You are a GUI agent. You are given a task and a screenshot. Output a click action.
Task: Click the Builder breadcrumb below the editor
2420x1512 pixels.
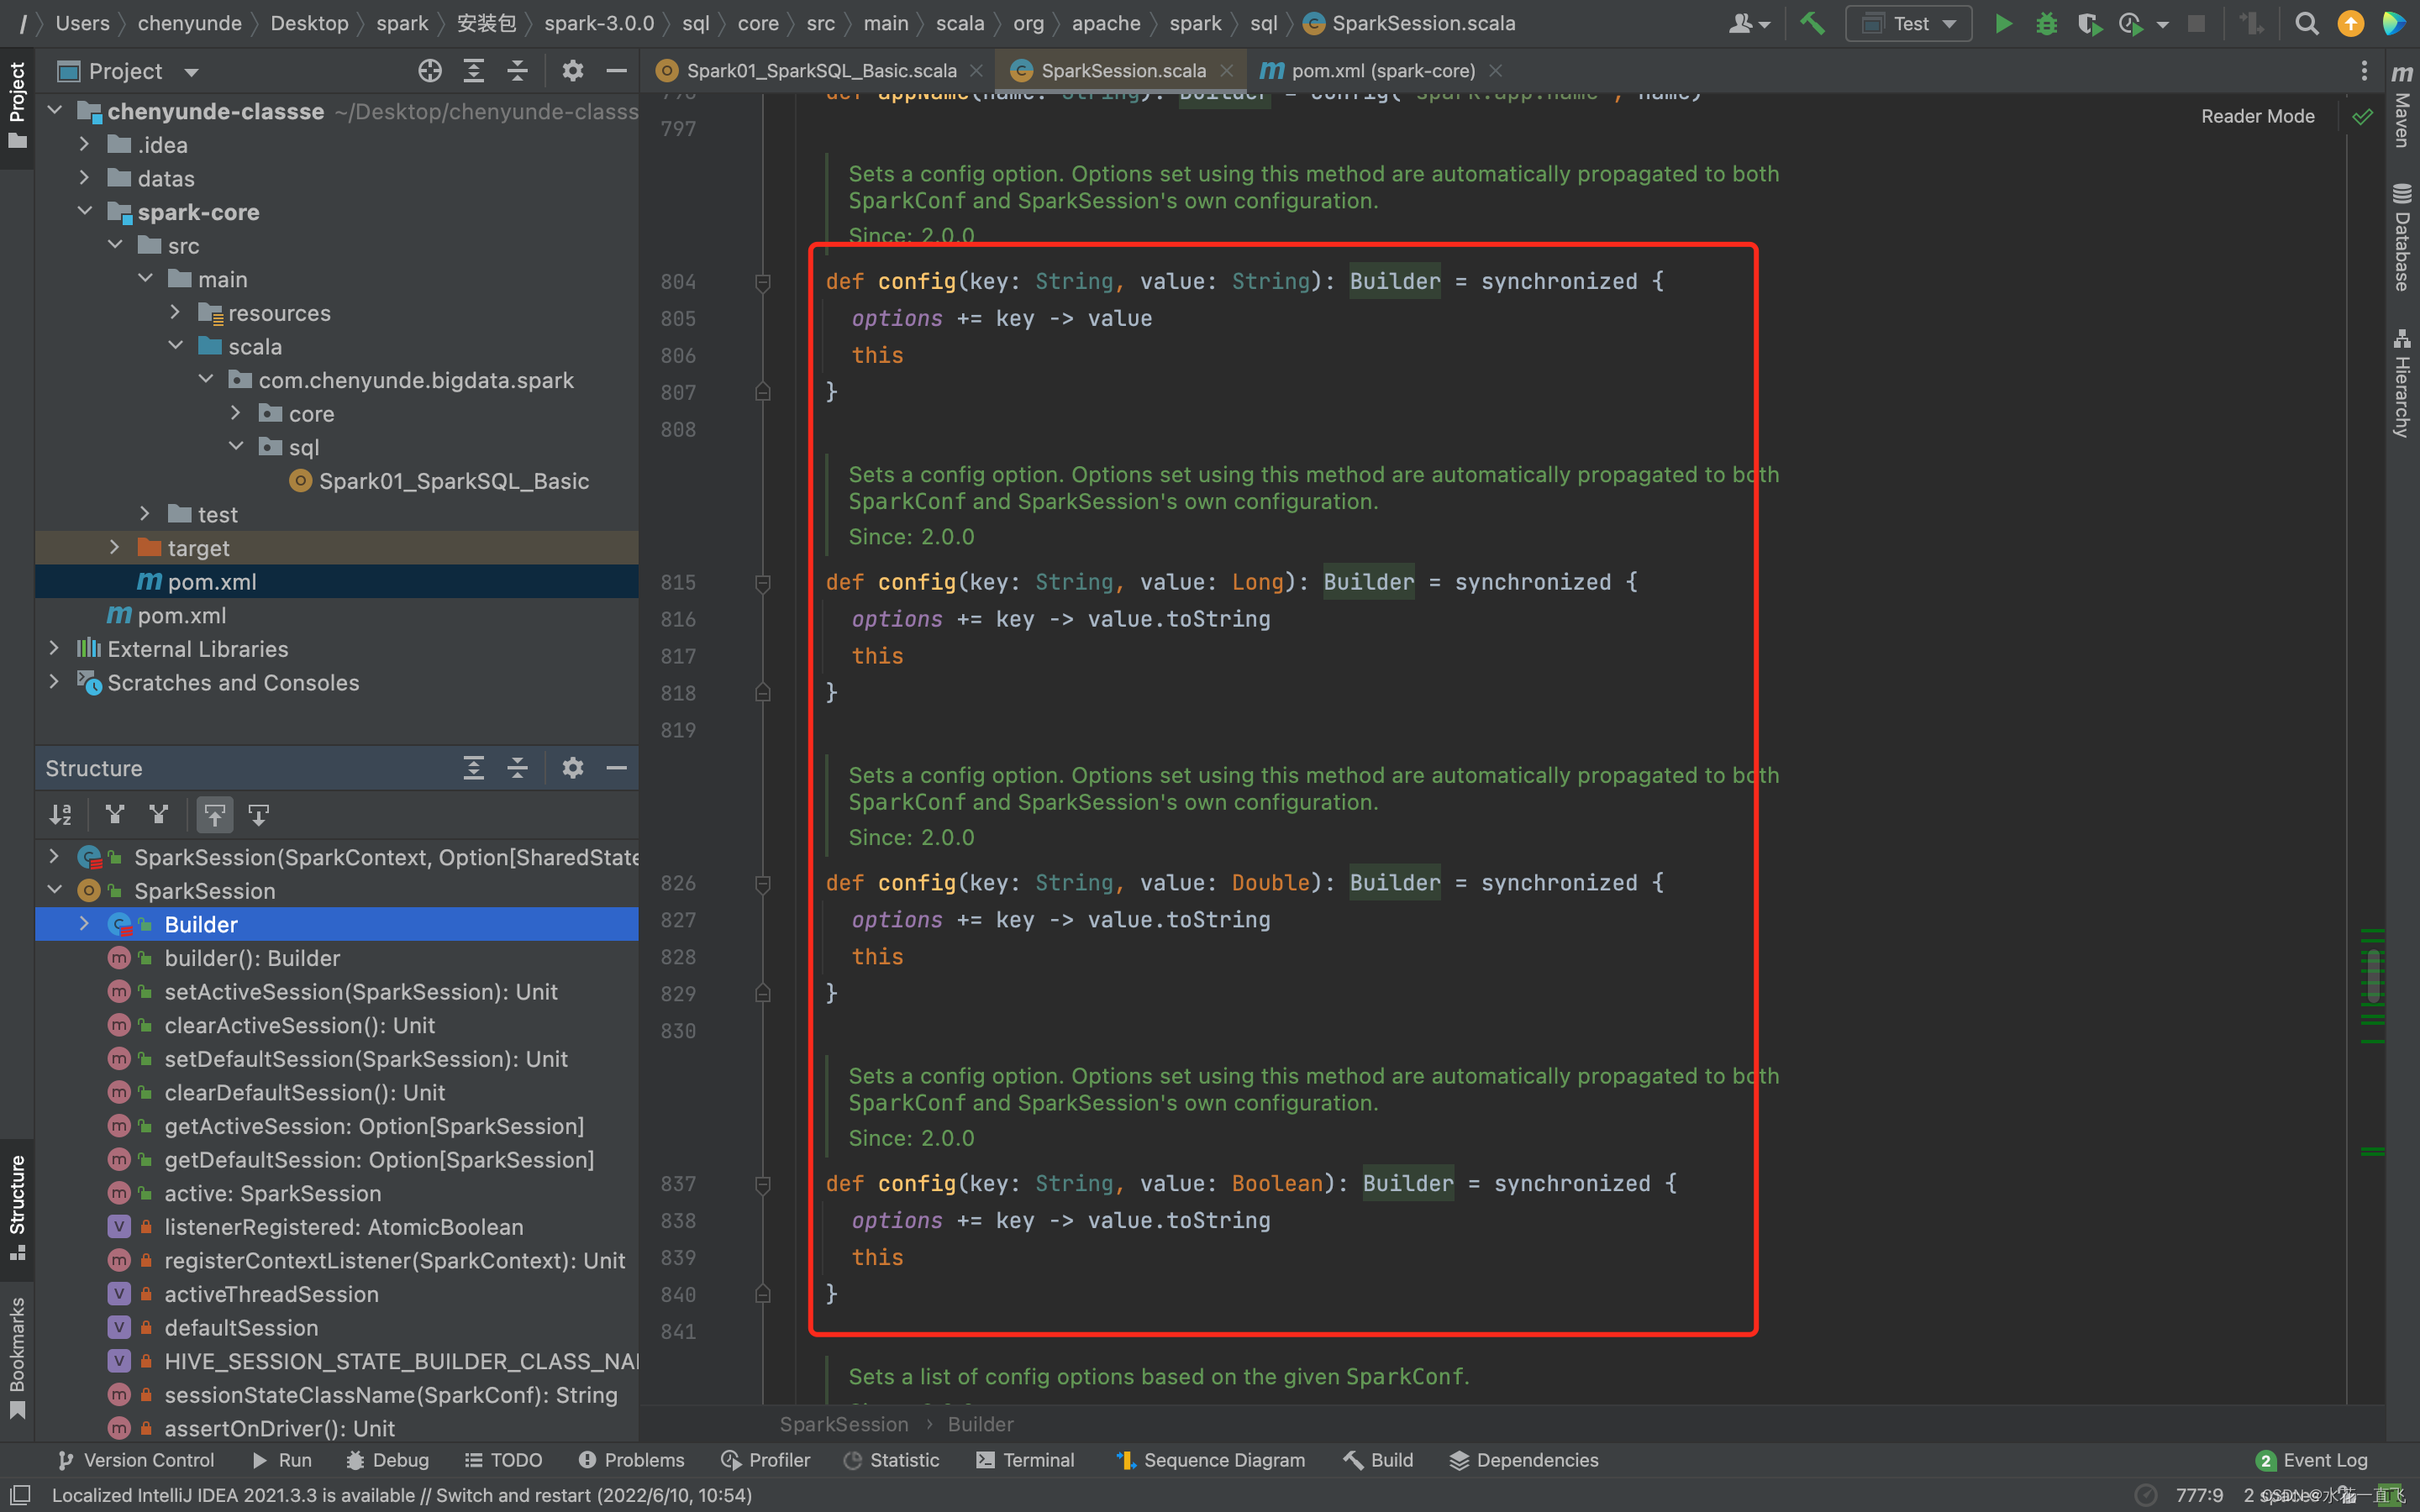(x=980, y=1424)
